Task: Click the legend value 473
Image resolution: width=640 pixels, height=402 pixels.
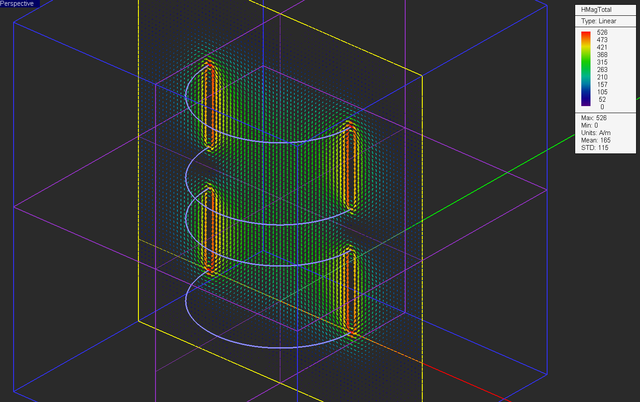Action: tap(602, 40)
